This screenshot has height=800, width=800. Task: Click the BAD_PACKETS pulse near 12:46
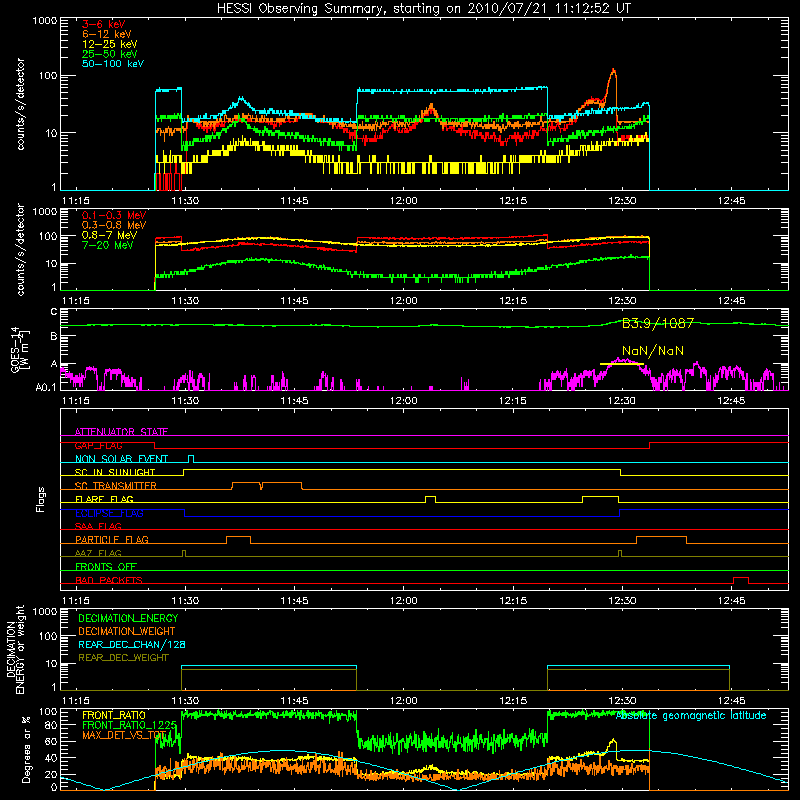pyautogui.click(x=740, y=580)
